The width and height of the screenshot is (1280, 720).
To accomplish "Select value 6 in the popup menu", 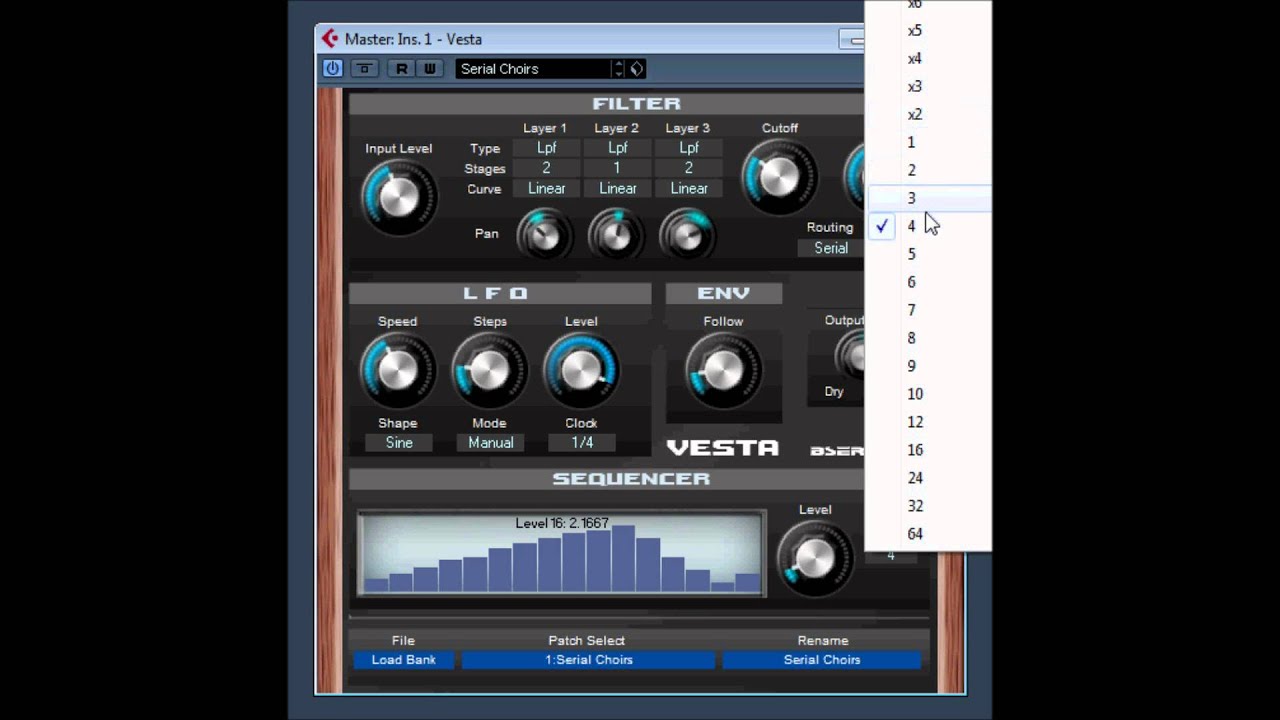I will click(928, 282).
